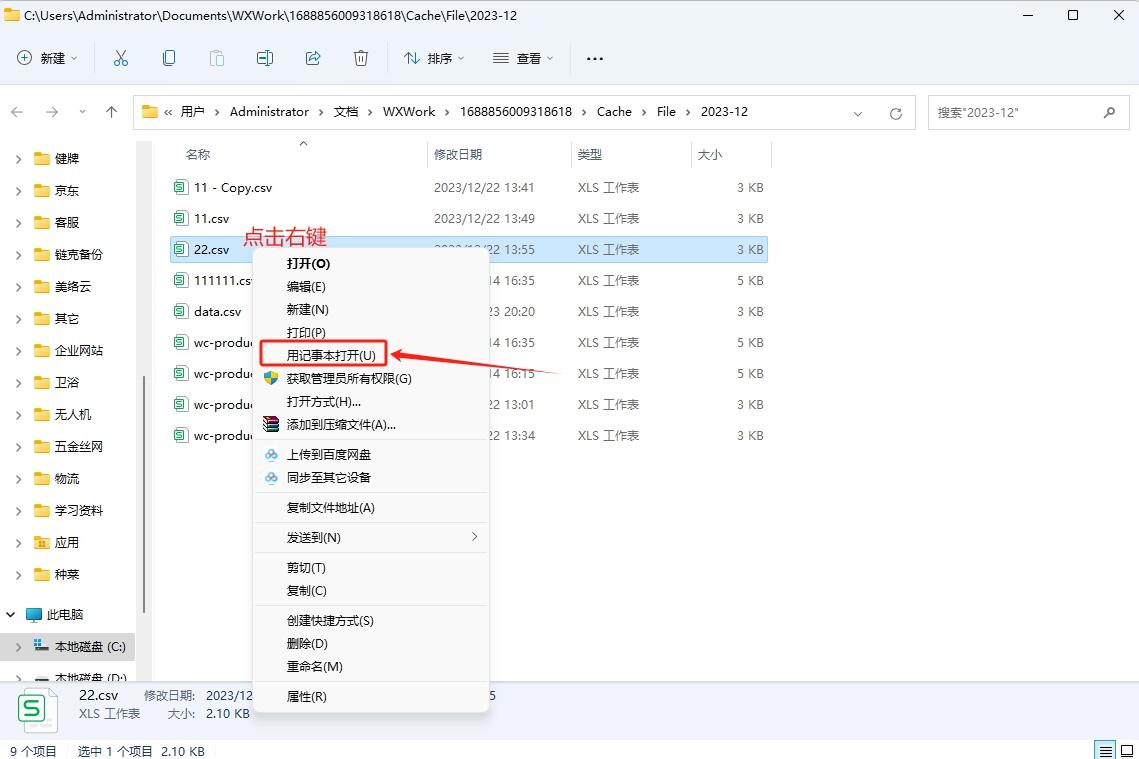Open the 排序 sort dropdown
This screenshot has height=759, width=1139.
tap(434, 58)
